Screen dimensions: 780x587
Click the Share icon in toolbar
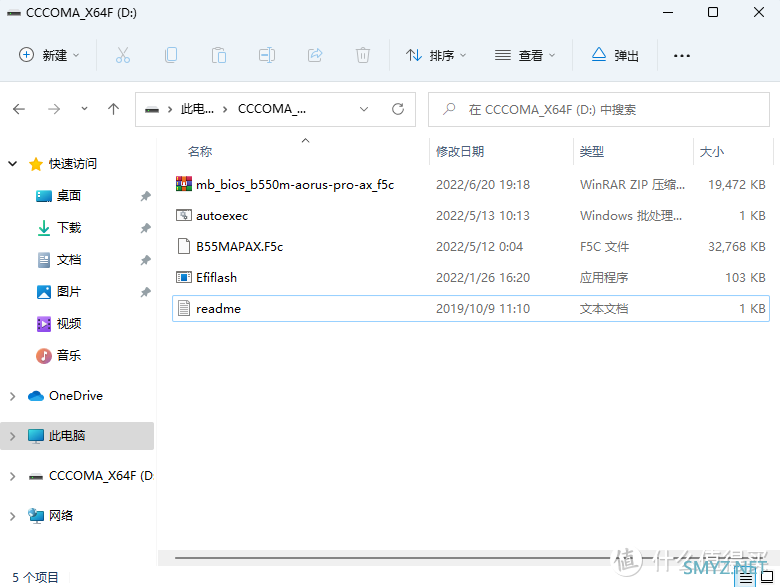[315, 55]
